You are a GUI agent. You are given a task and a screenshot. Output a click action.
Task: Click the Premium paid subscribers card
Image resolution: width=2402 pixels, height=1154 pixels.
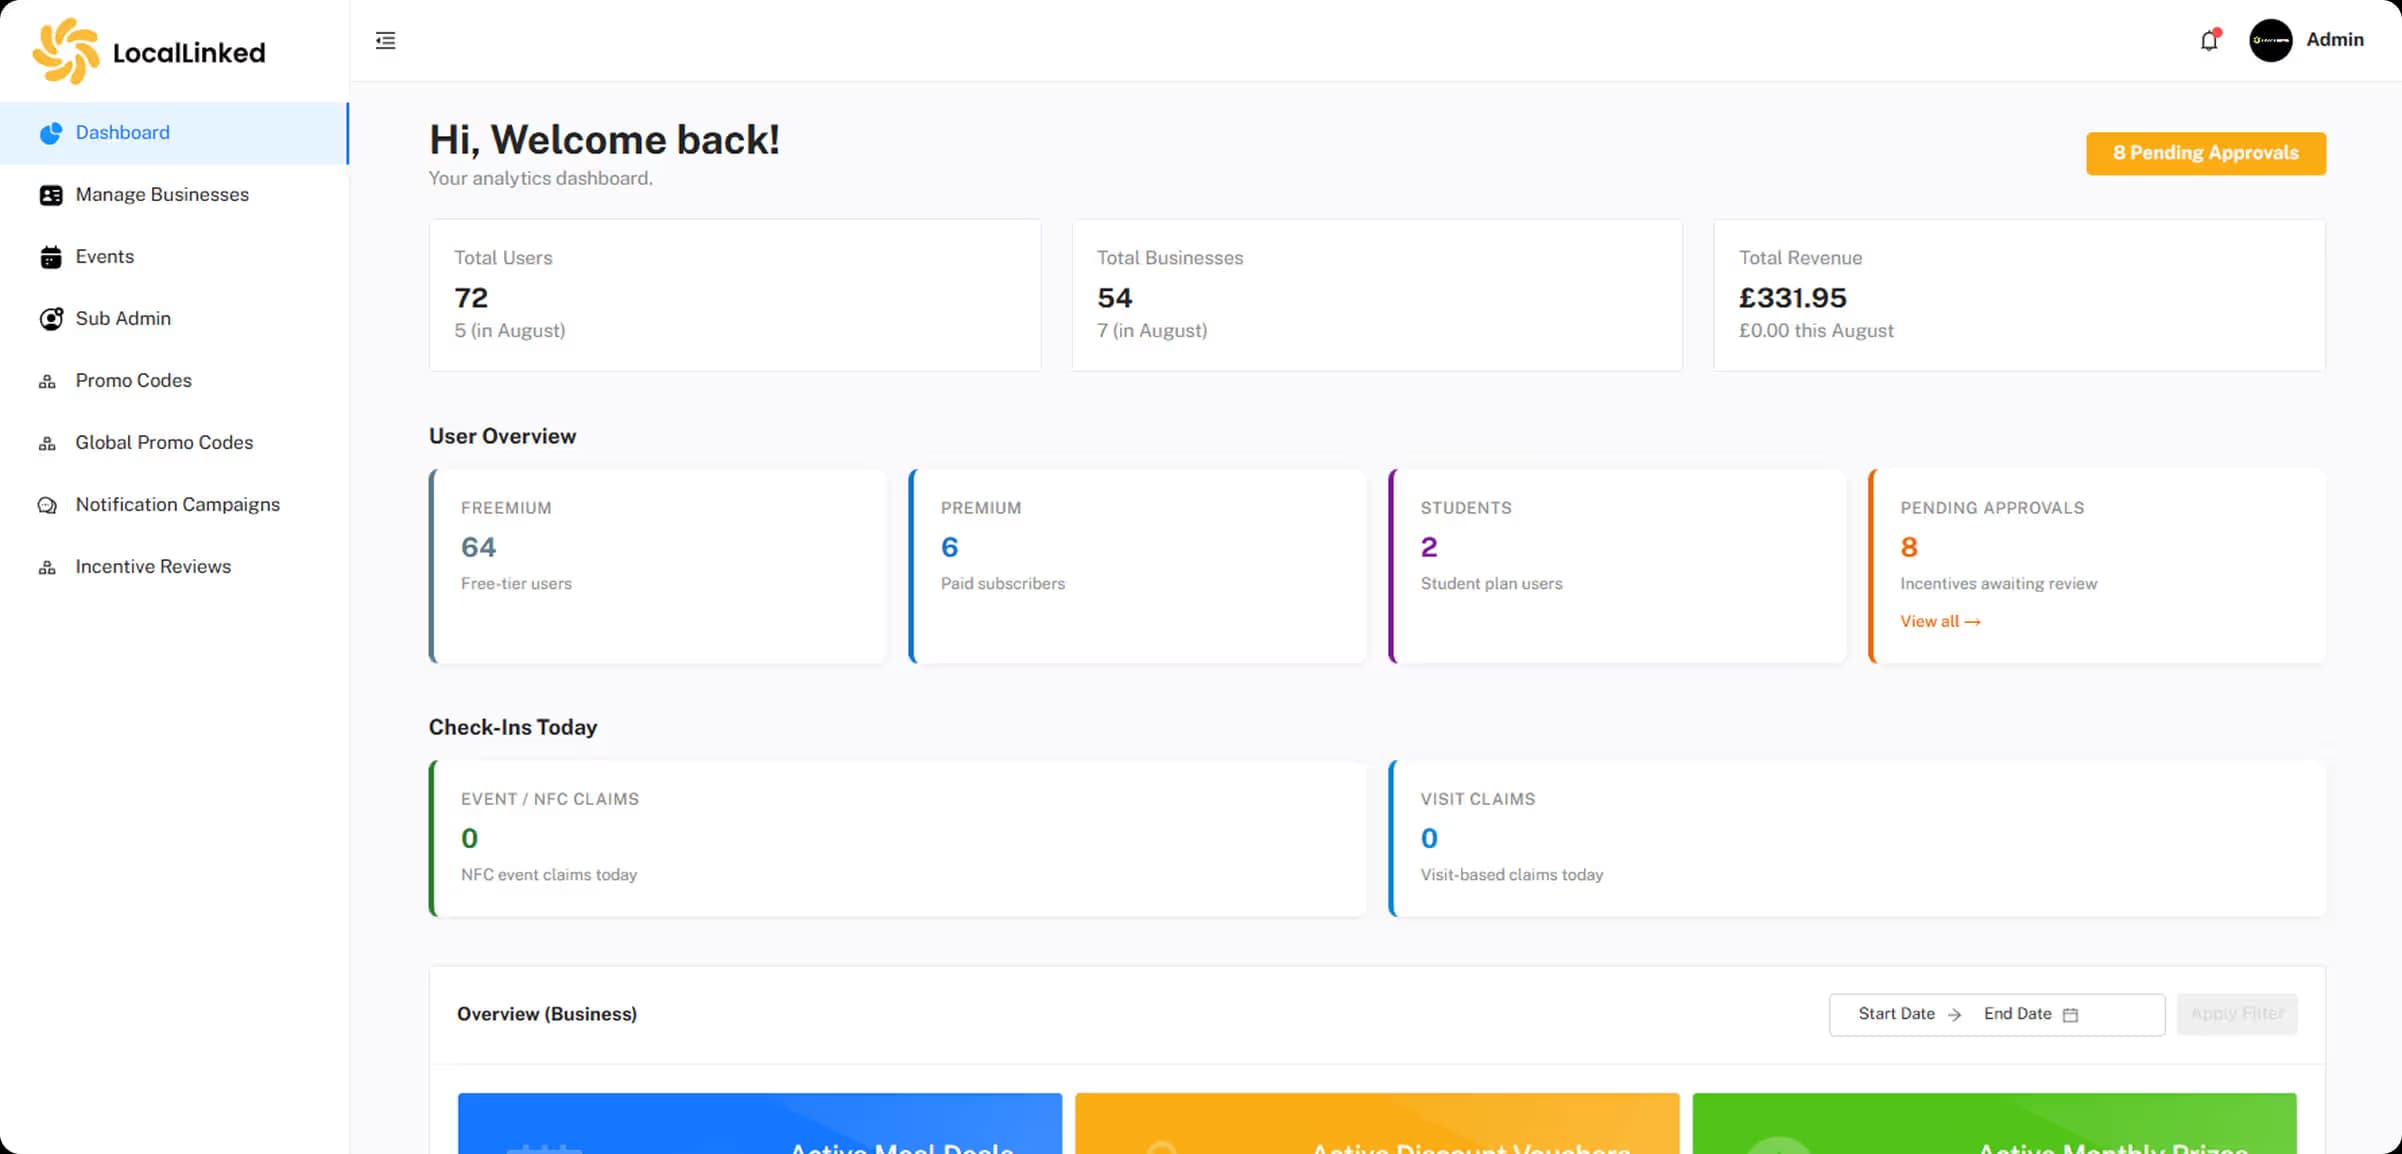click(1138, 566)
